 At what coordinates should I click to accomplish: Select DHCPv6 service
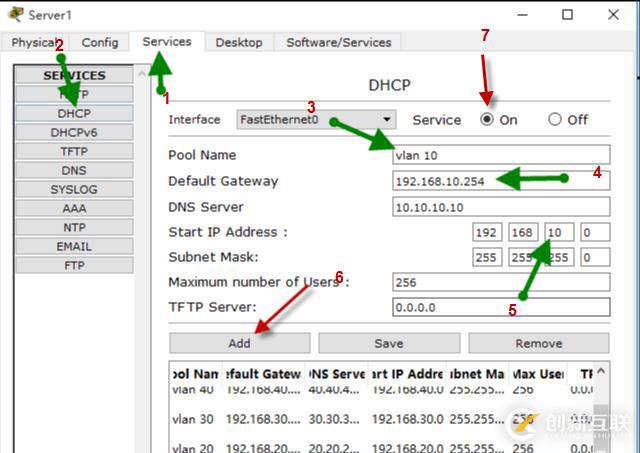pos(74,133)
